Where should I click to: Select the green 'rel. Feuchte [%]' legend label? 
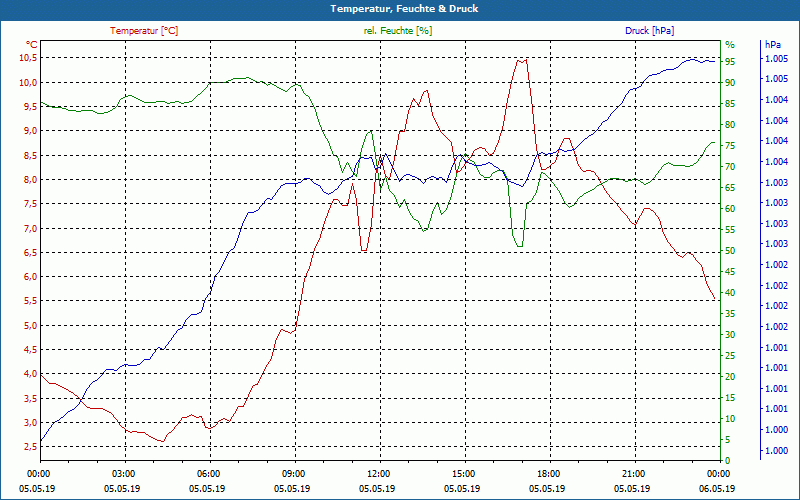pyautogui.click(x=397, y=31)
